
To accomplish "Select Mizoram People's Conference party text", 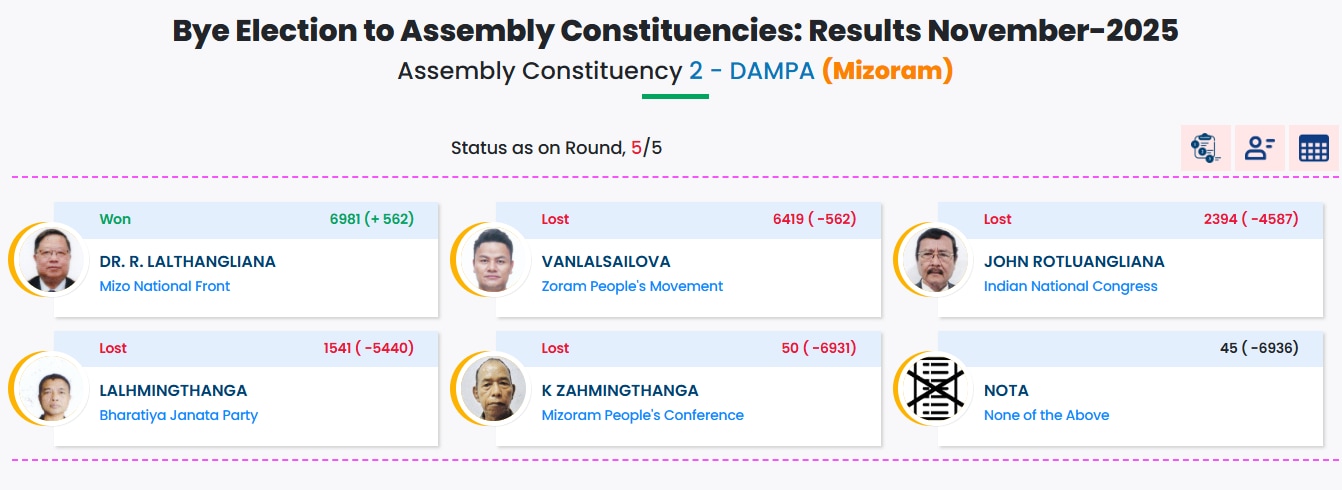I will pos(642,415).
